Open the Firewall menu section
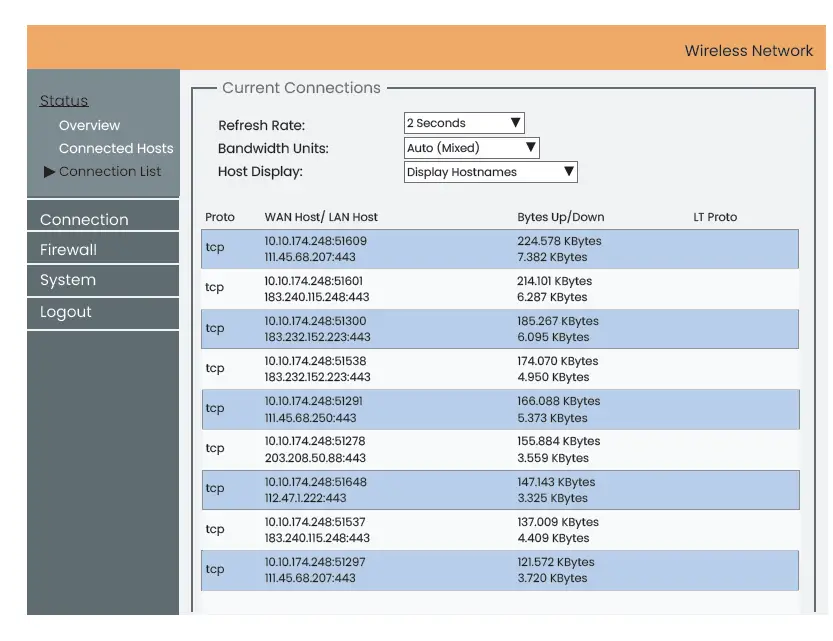The height and width of the screenshot is (641, 833). coord(68,250)
